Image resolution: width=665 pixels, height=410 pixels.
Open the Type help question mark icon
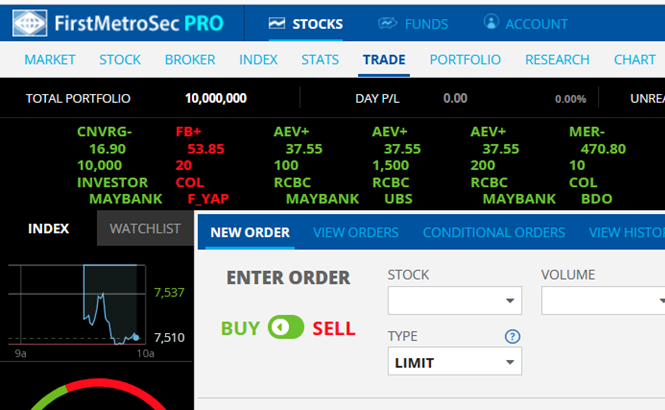(x=512, y=337)
